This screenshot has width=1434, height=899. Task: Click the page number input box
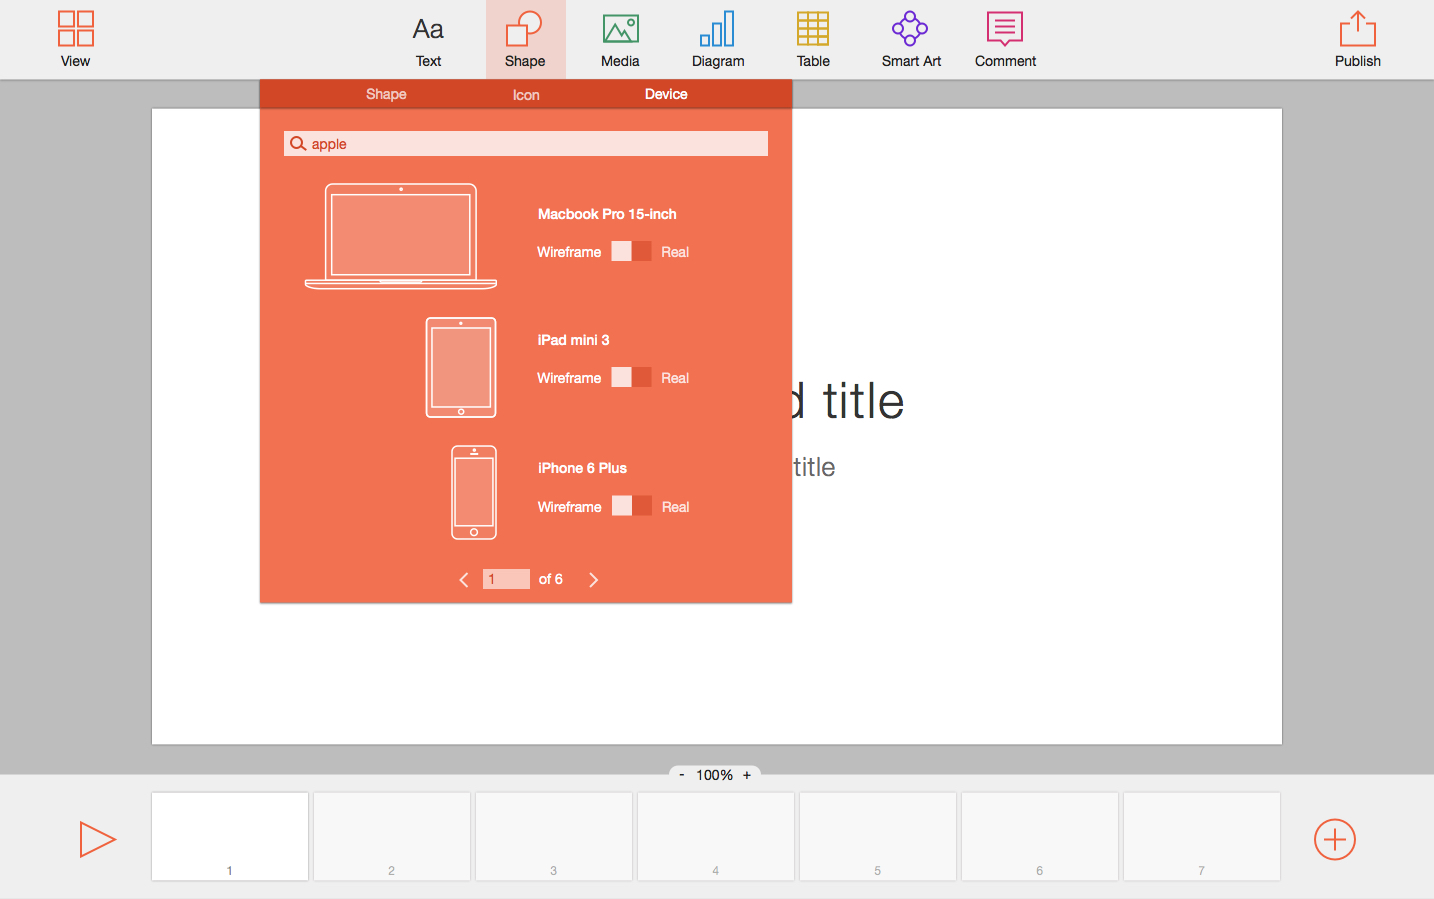[506, 579]
